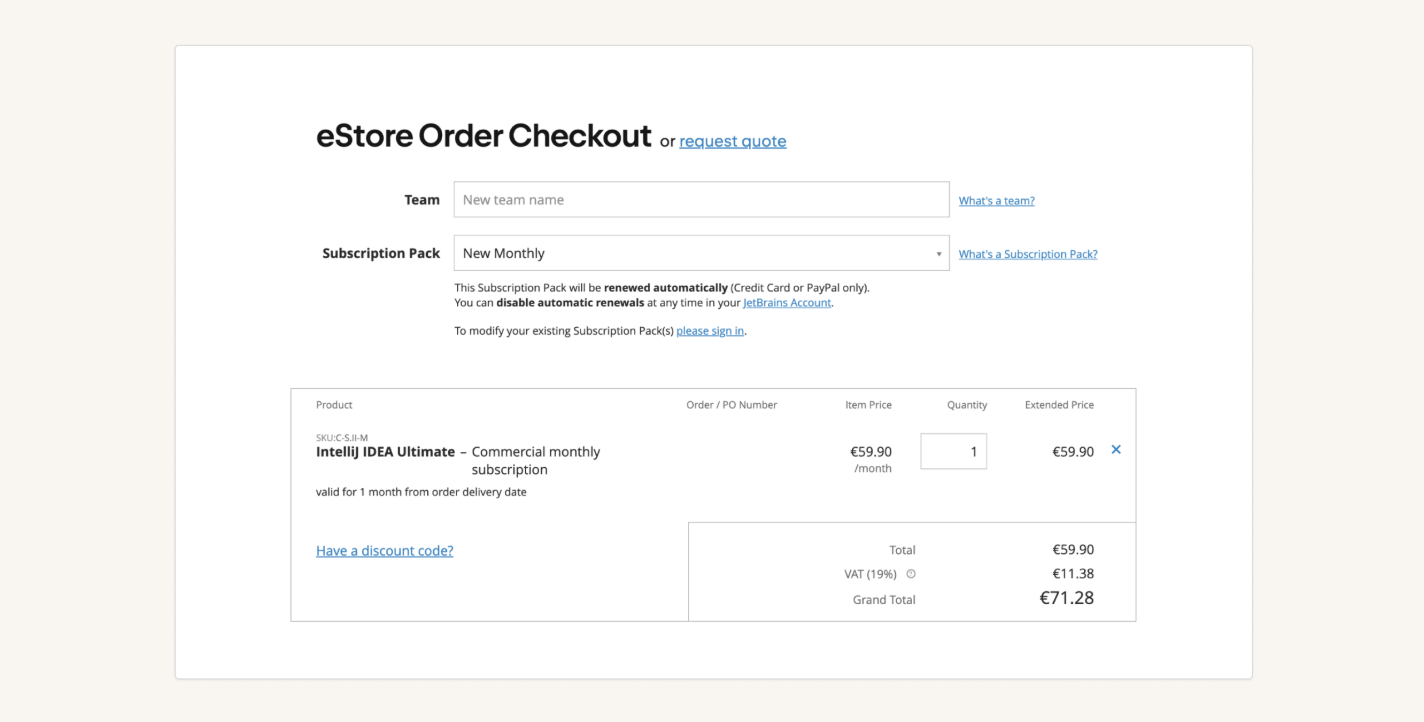Image resolution: width=1424 pixels, height=722 pixels.
Task: Click the VAT amount €11.38
Action: pos(1072,574)
